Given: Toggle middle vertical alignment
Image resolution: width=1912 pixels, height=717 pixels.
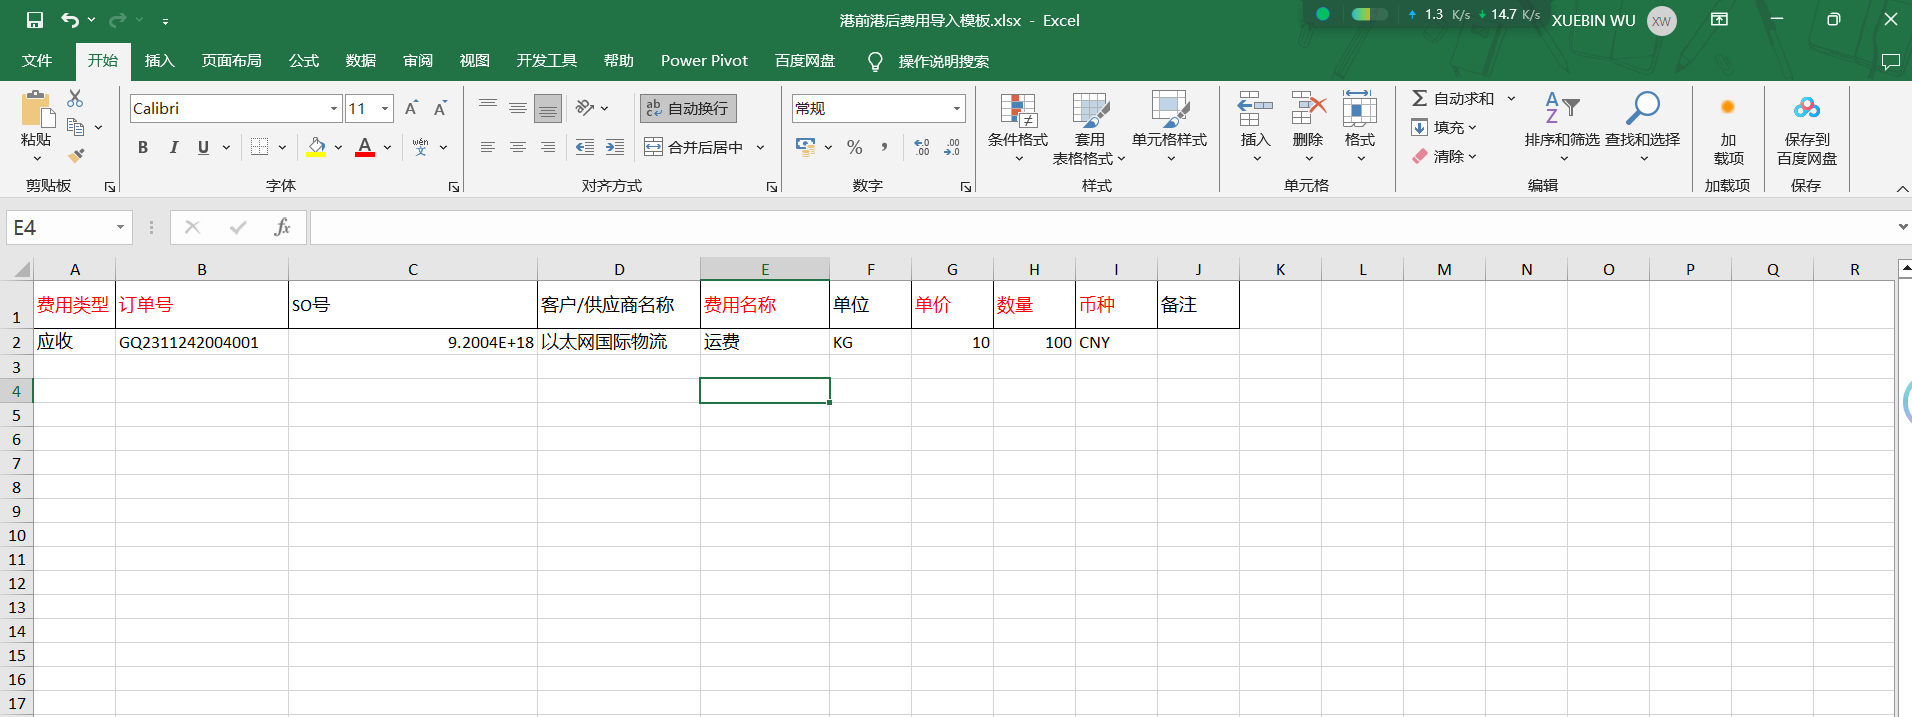Looking at the screenshot, I should [x=518, y=107].
